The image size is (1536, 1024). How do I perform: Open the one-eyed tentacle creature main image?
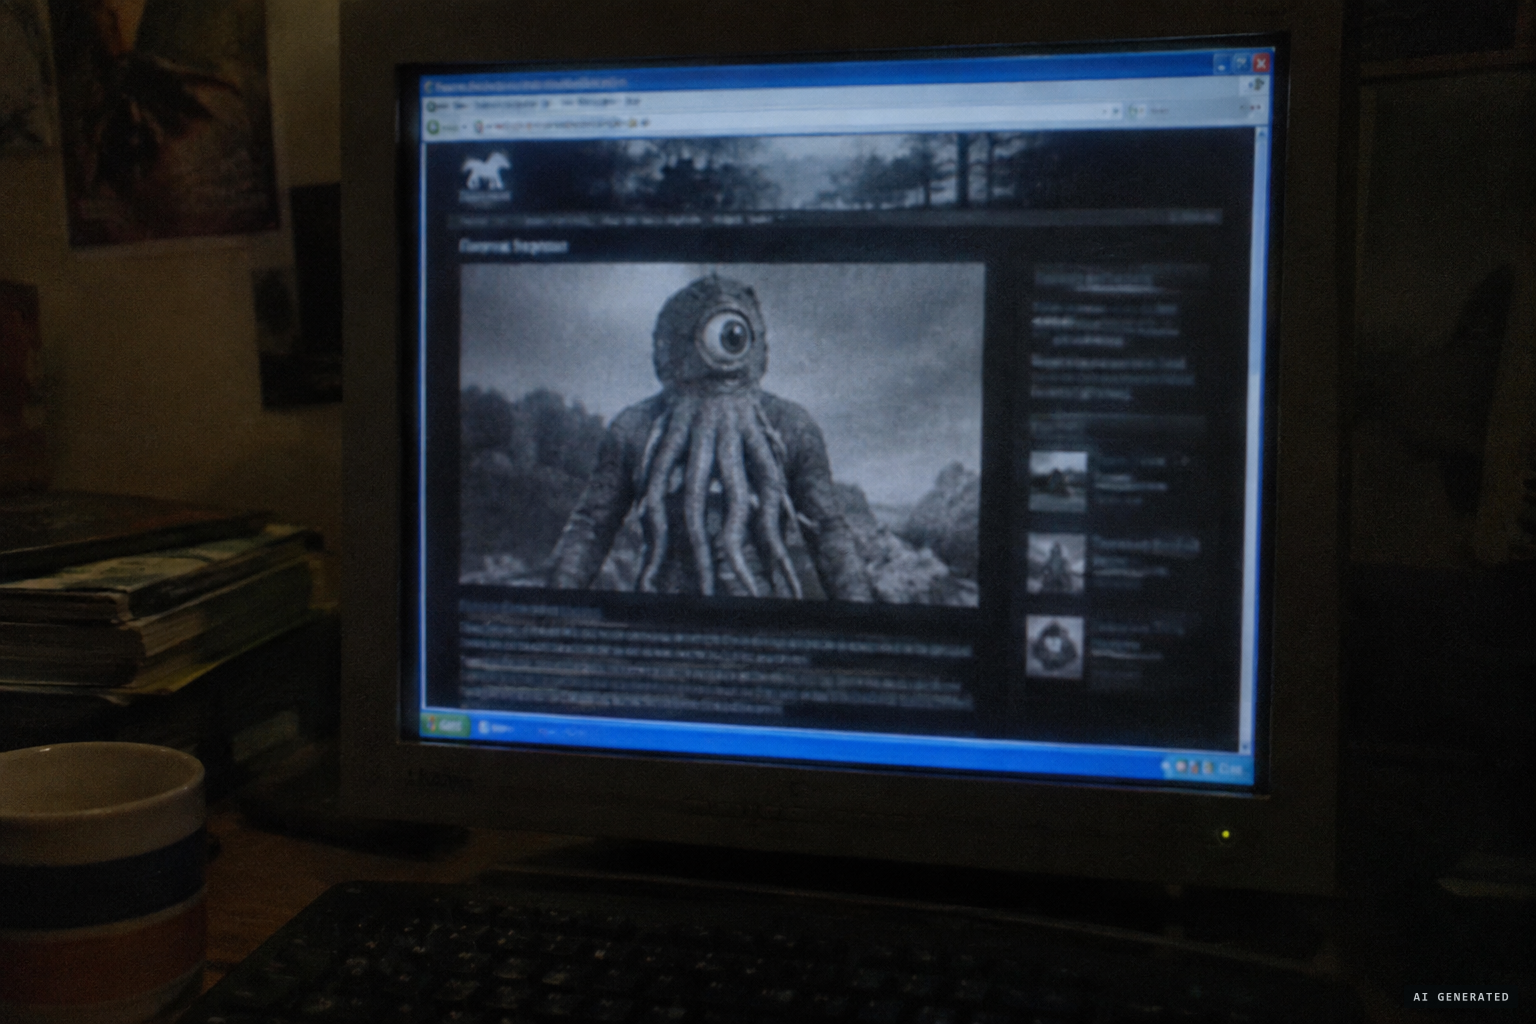coord(721,432)
